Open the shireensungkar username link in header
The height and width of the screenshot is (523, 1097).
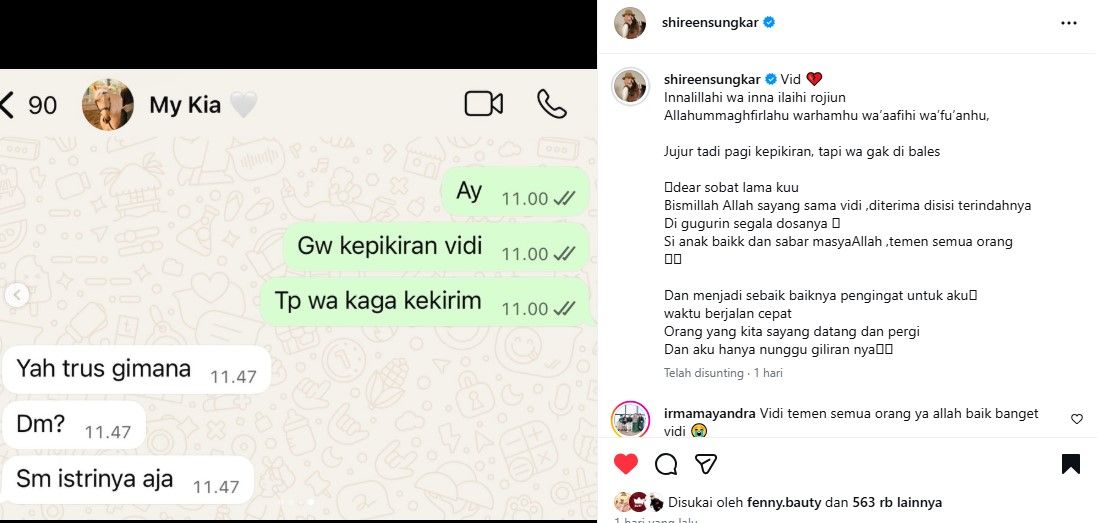(x=710, y=22)
